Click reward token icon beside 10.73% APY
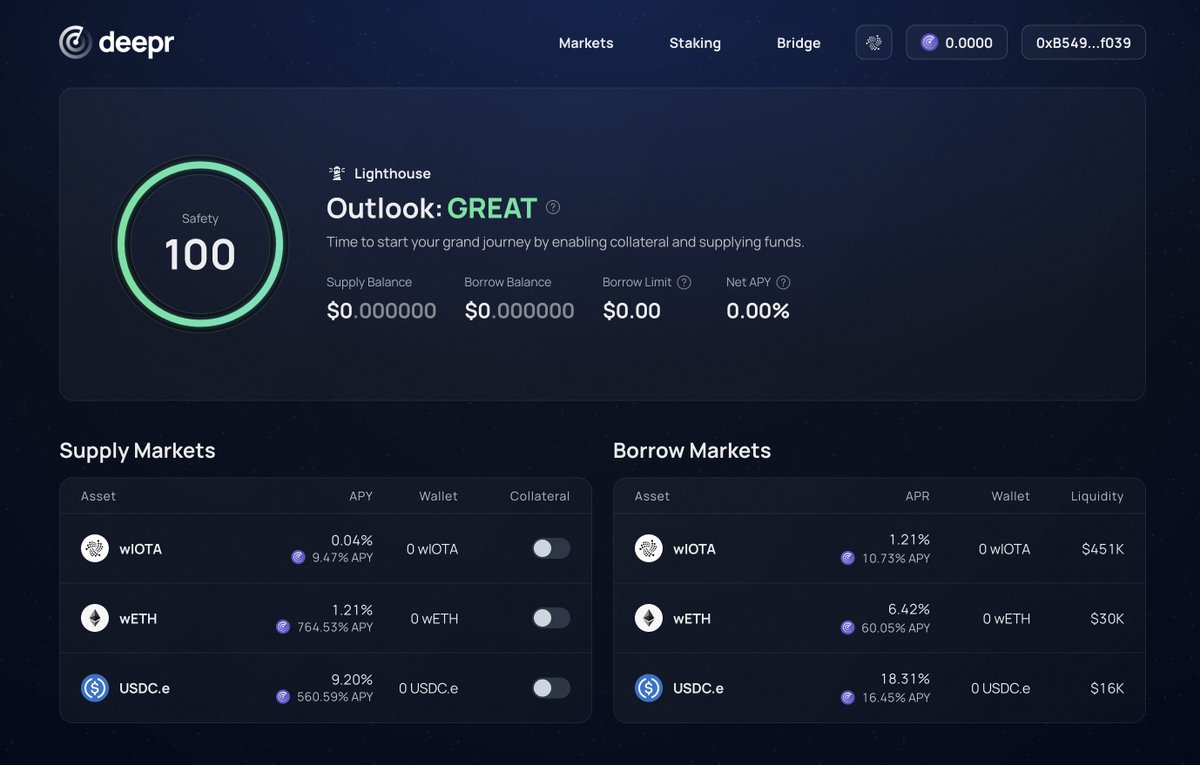 [848, 558]
